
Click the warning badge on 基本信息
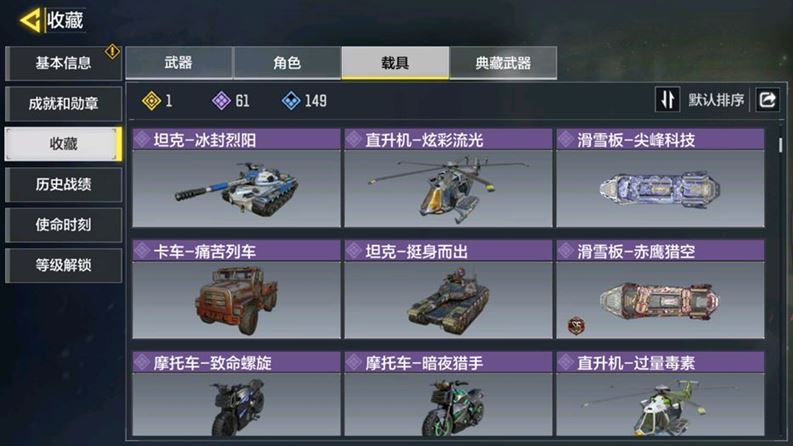(x=112, y=51)
